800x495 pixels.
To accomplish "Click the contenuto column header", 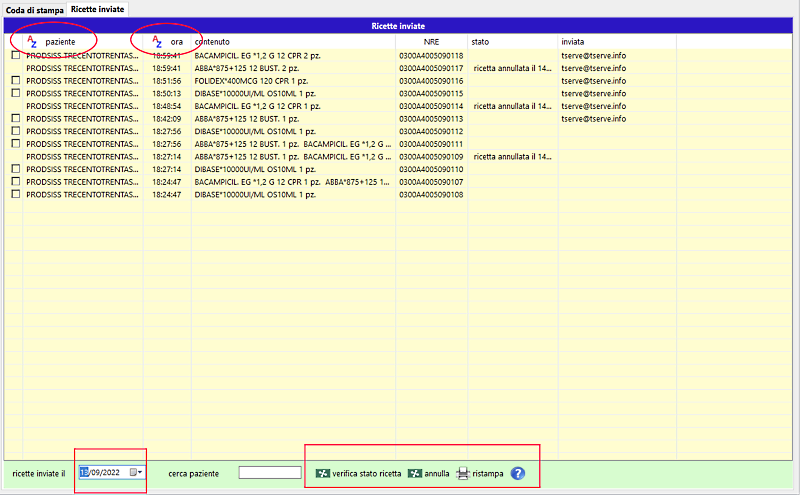I will click(x=212, y=42).
